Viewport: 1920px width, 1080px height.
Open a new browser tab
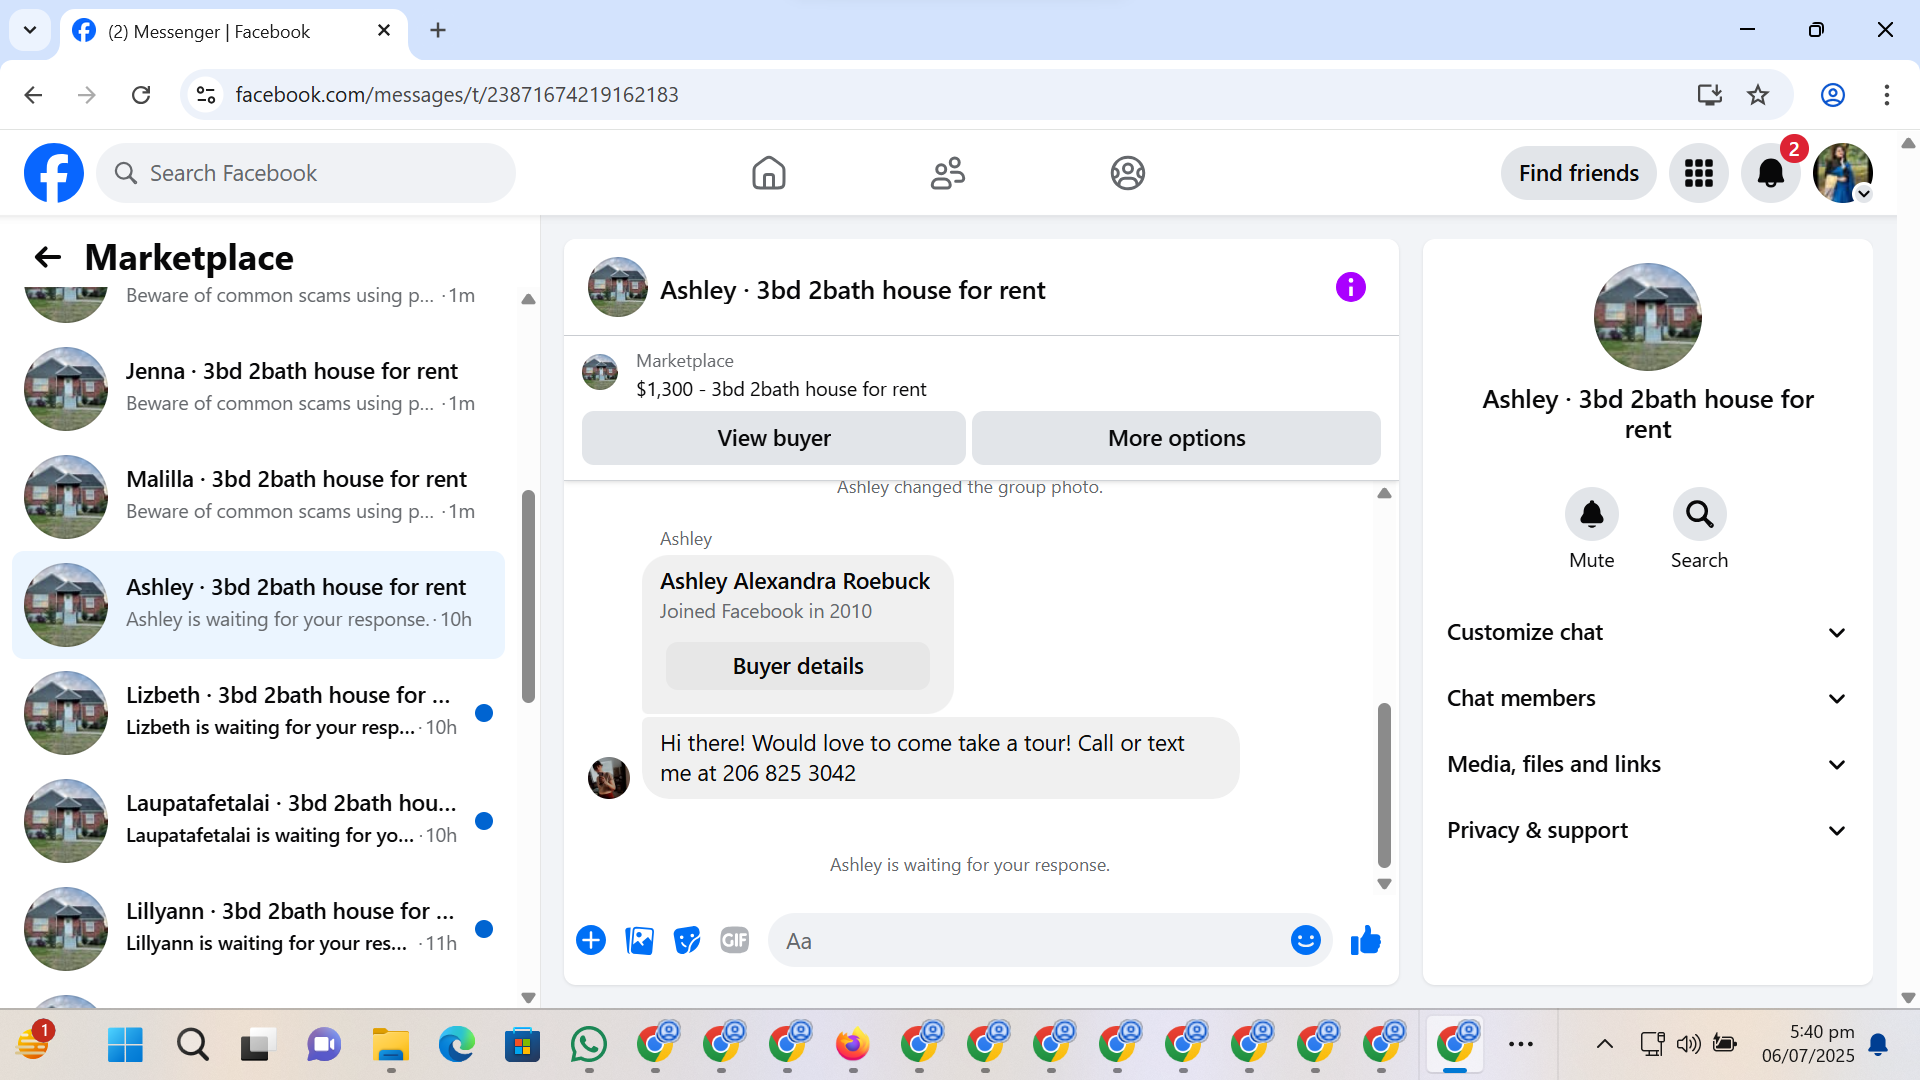point(438,30)
